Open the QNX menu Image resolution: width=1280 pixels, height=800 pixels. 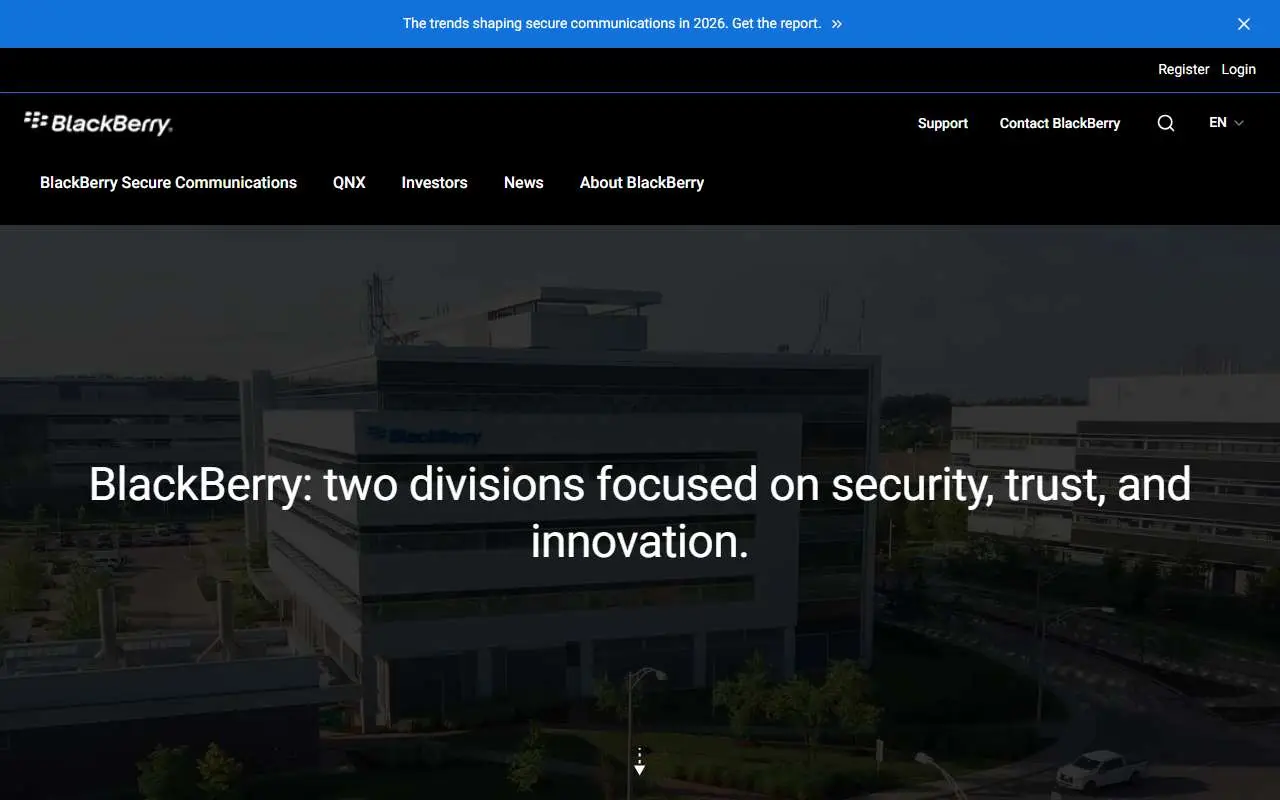(349, 183)
